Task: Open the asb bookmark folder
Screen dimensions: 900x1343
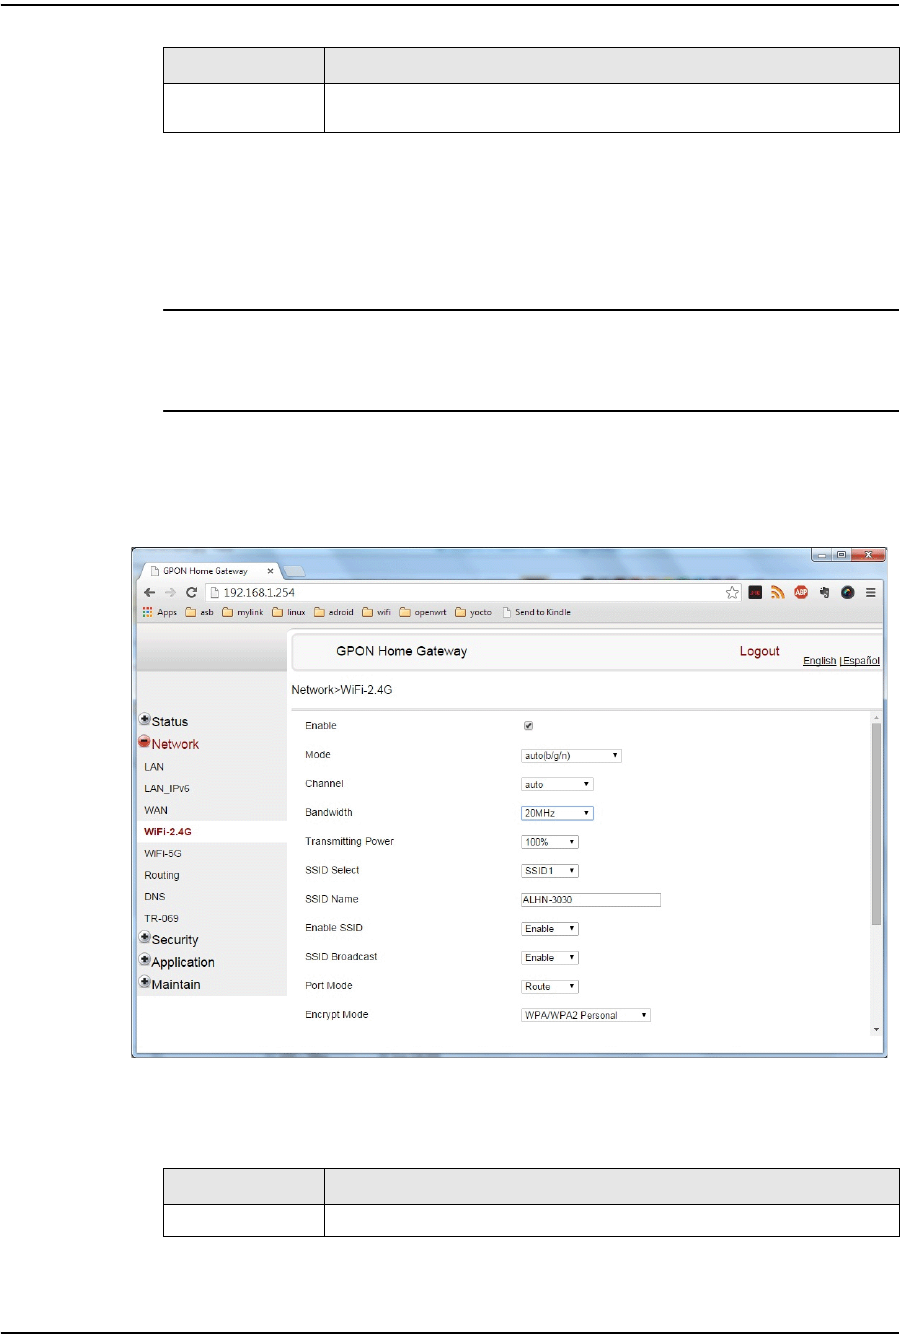Action: (x=200, y=612)
